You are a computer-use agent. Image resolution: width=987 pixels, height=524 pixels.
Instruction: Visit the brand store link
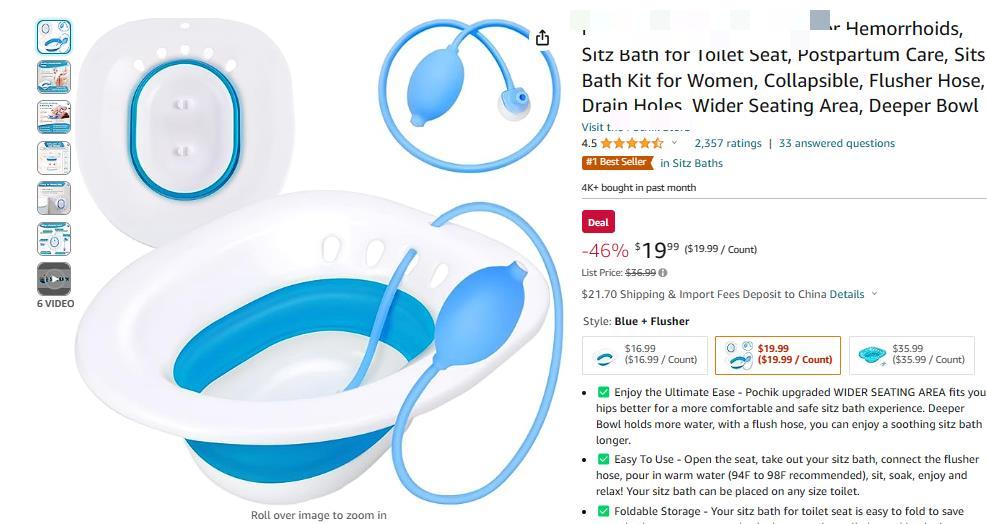coord(636,127)
